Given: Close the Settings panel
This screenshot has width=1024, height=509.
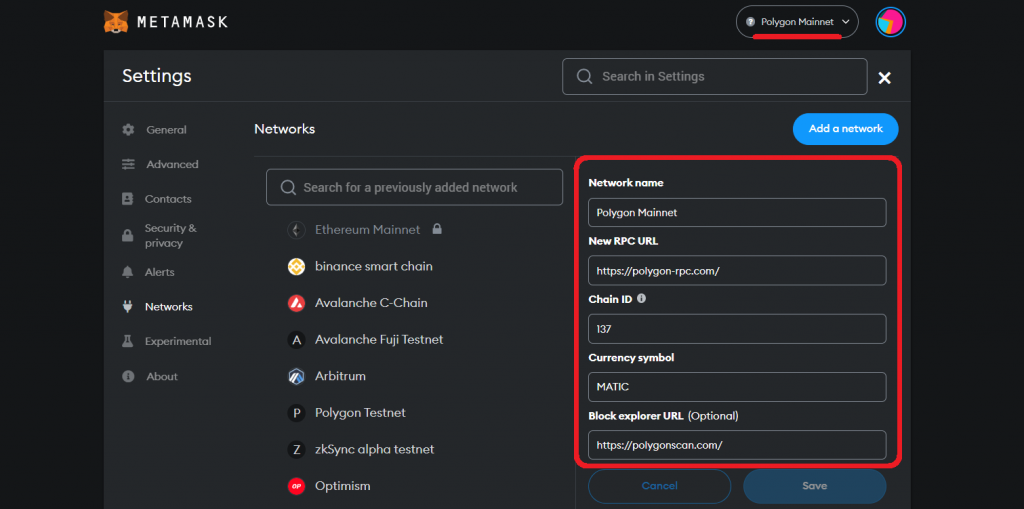Looking at the screenshot, I should point(884,78).
